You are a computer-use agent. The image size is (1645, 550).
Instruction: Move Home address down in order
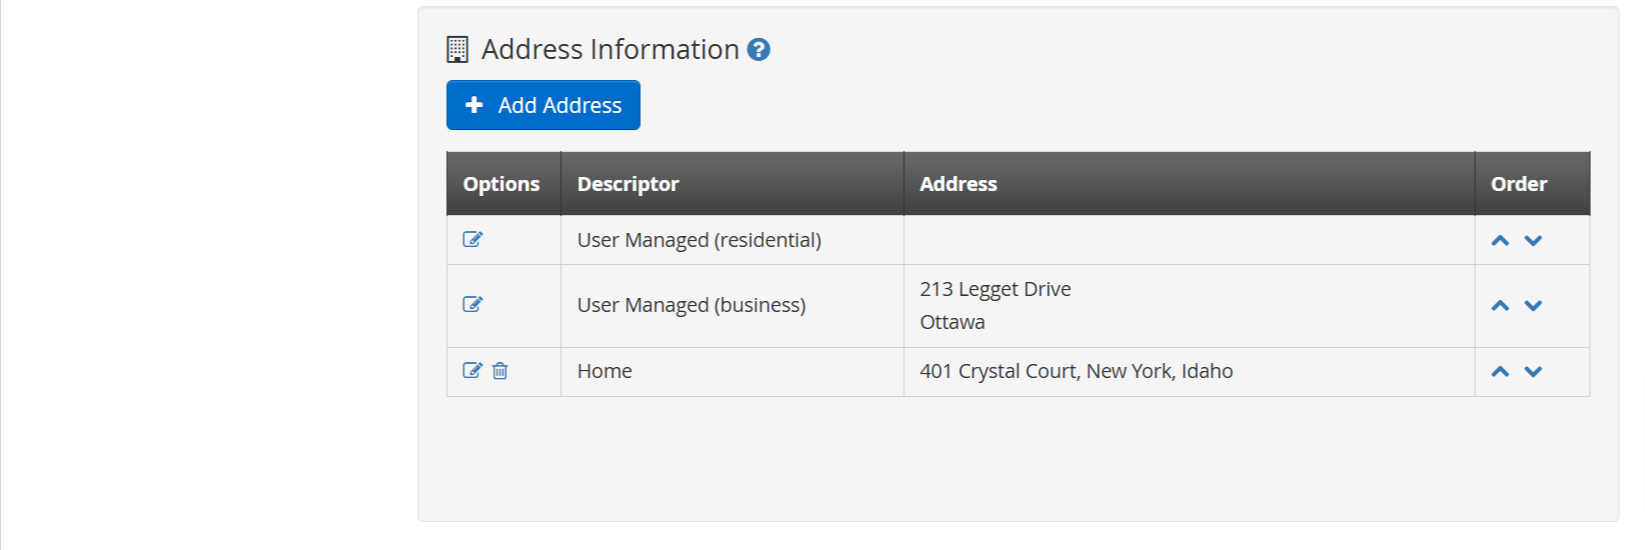tap(1533, 371)
